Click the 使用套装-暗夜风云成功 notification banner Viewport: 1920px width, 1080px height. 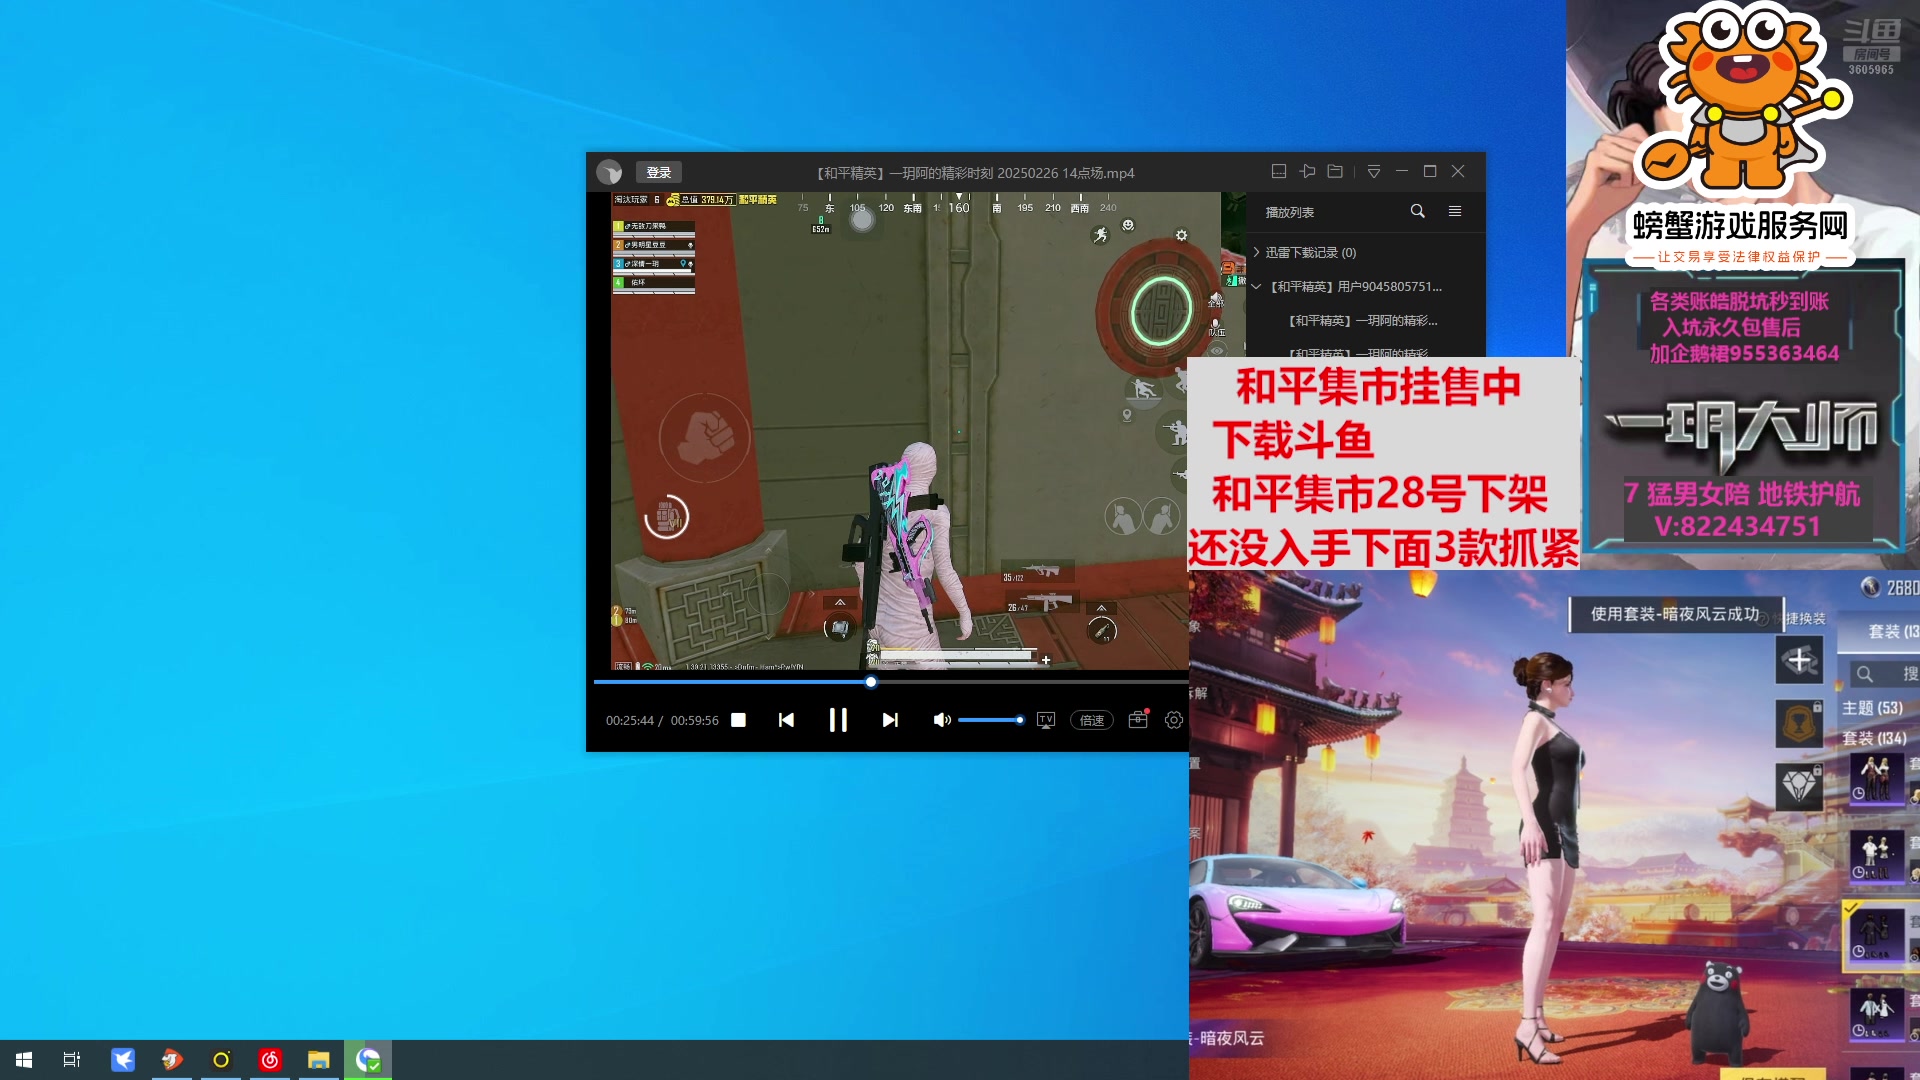1675,614
